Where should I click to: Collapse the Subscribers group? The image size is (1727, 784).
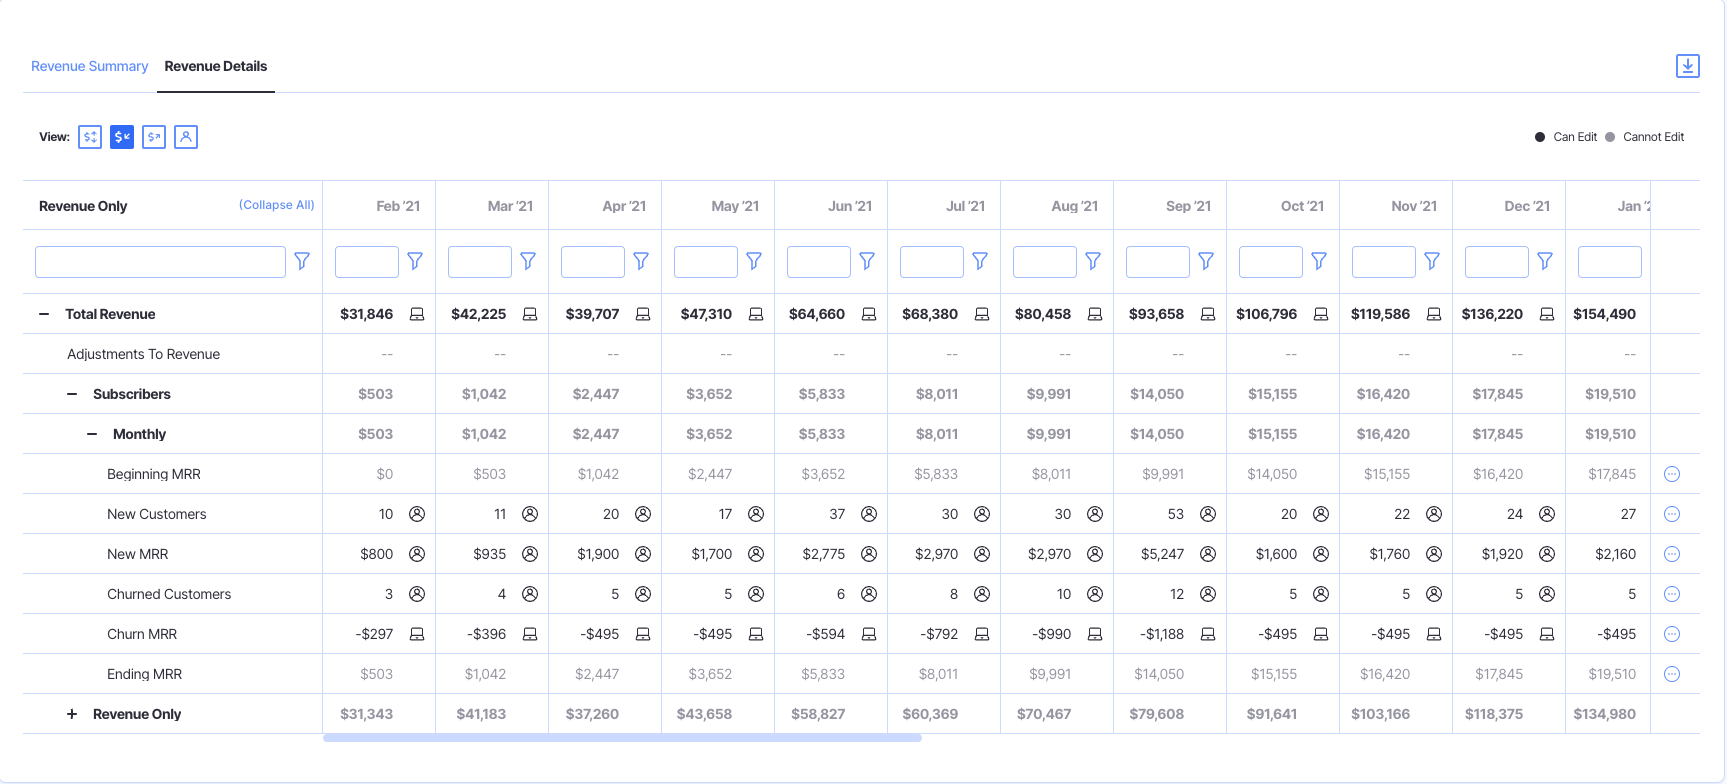coord(72,394)
